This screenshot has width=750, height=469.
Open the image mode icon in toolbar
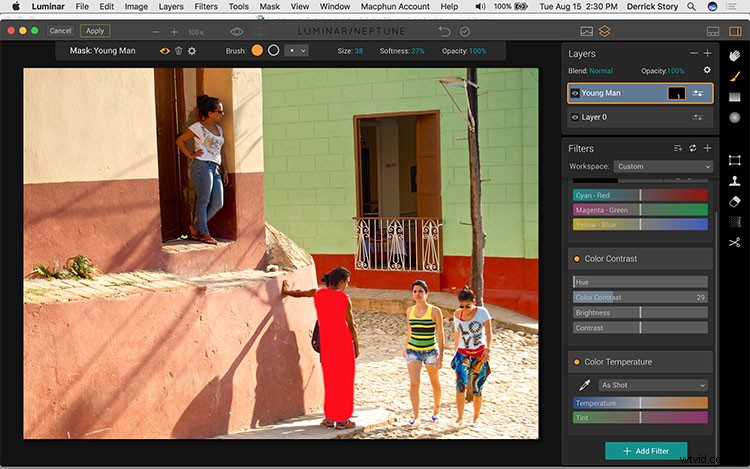coord(586,32)
